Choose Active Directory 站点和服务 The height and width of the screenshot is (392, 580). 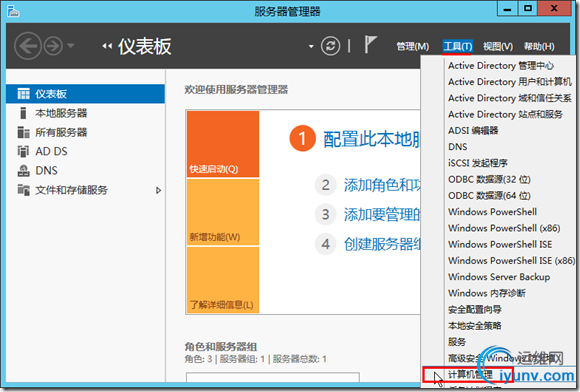(x=505, y=114)
